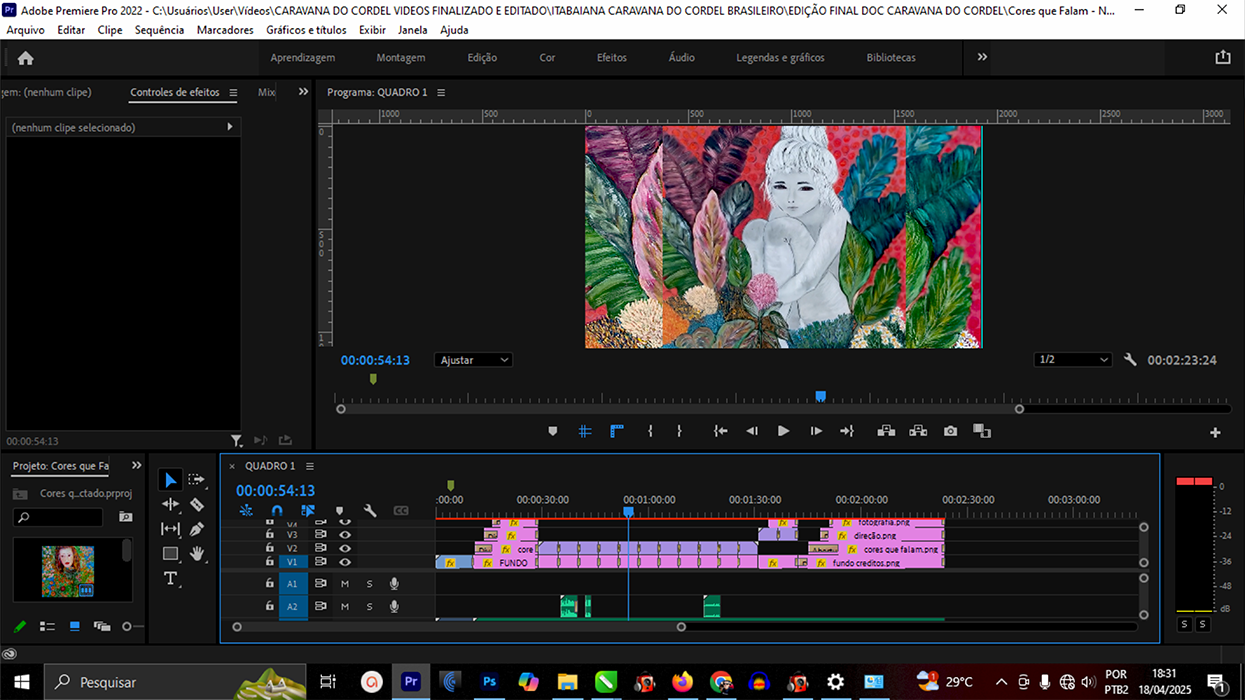Click the Quick Export share icon
The height and width of the screenshot is (700, 1245).
[x=1223, y=57]
